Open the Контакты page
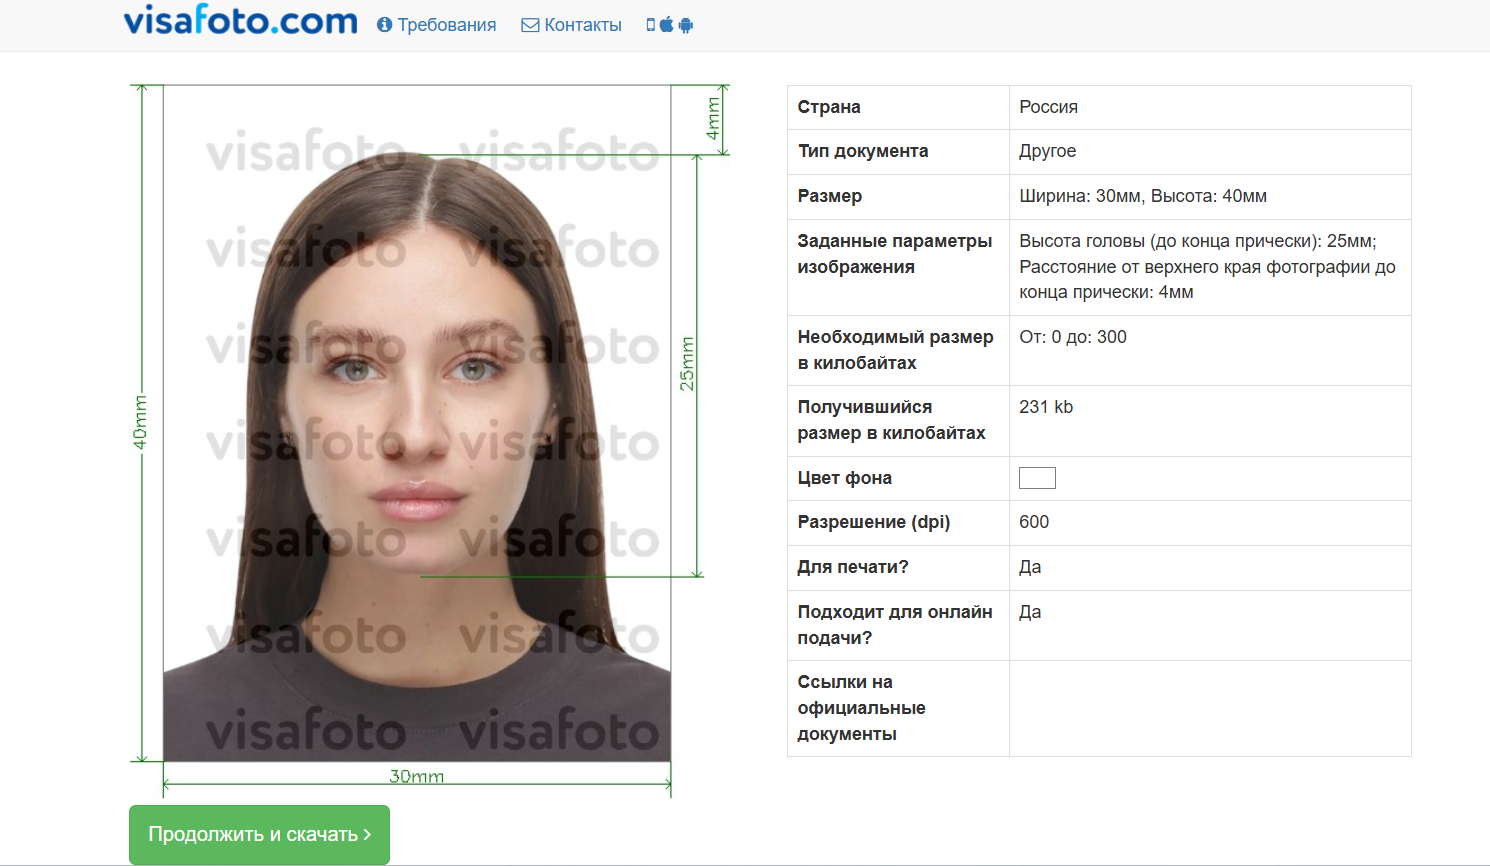Viewport: 1490px width, 866px height. click(x=582, y=25)
